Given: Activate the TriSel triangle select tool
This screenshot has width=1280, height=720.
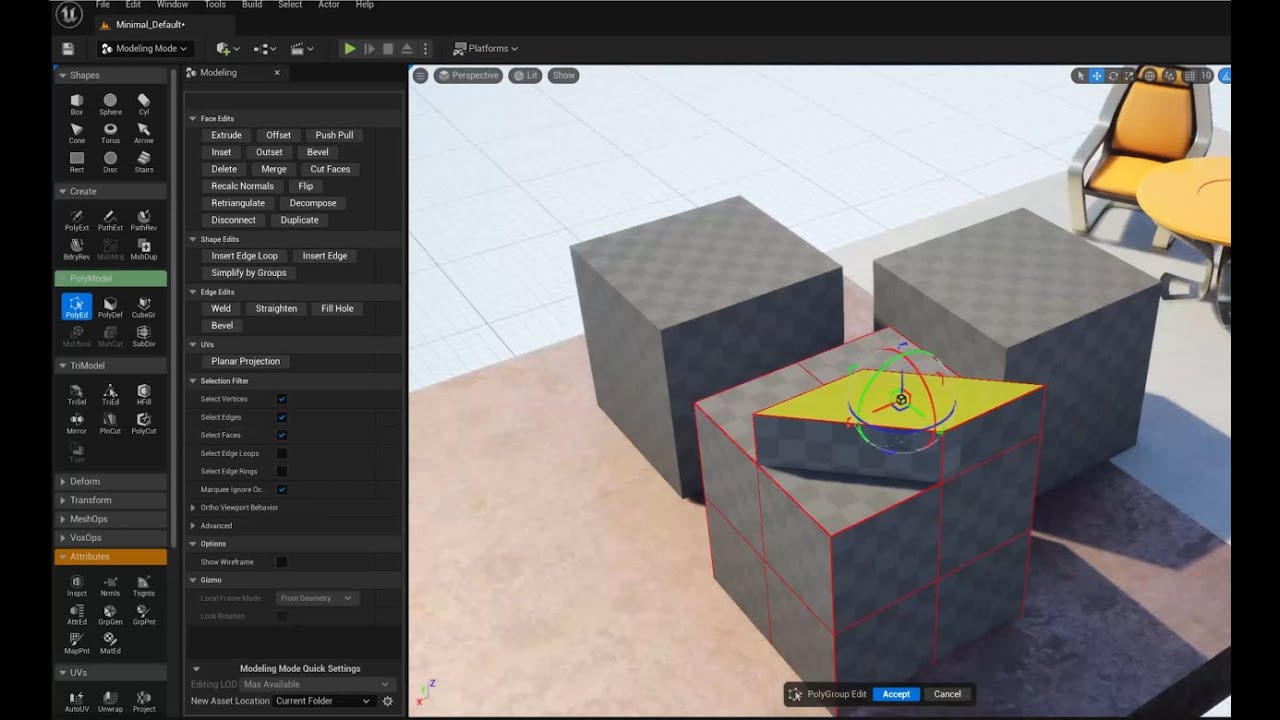Looking at the screenshot, I should [77, 394].
